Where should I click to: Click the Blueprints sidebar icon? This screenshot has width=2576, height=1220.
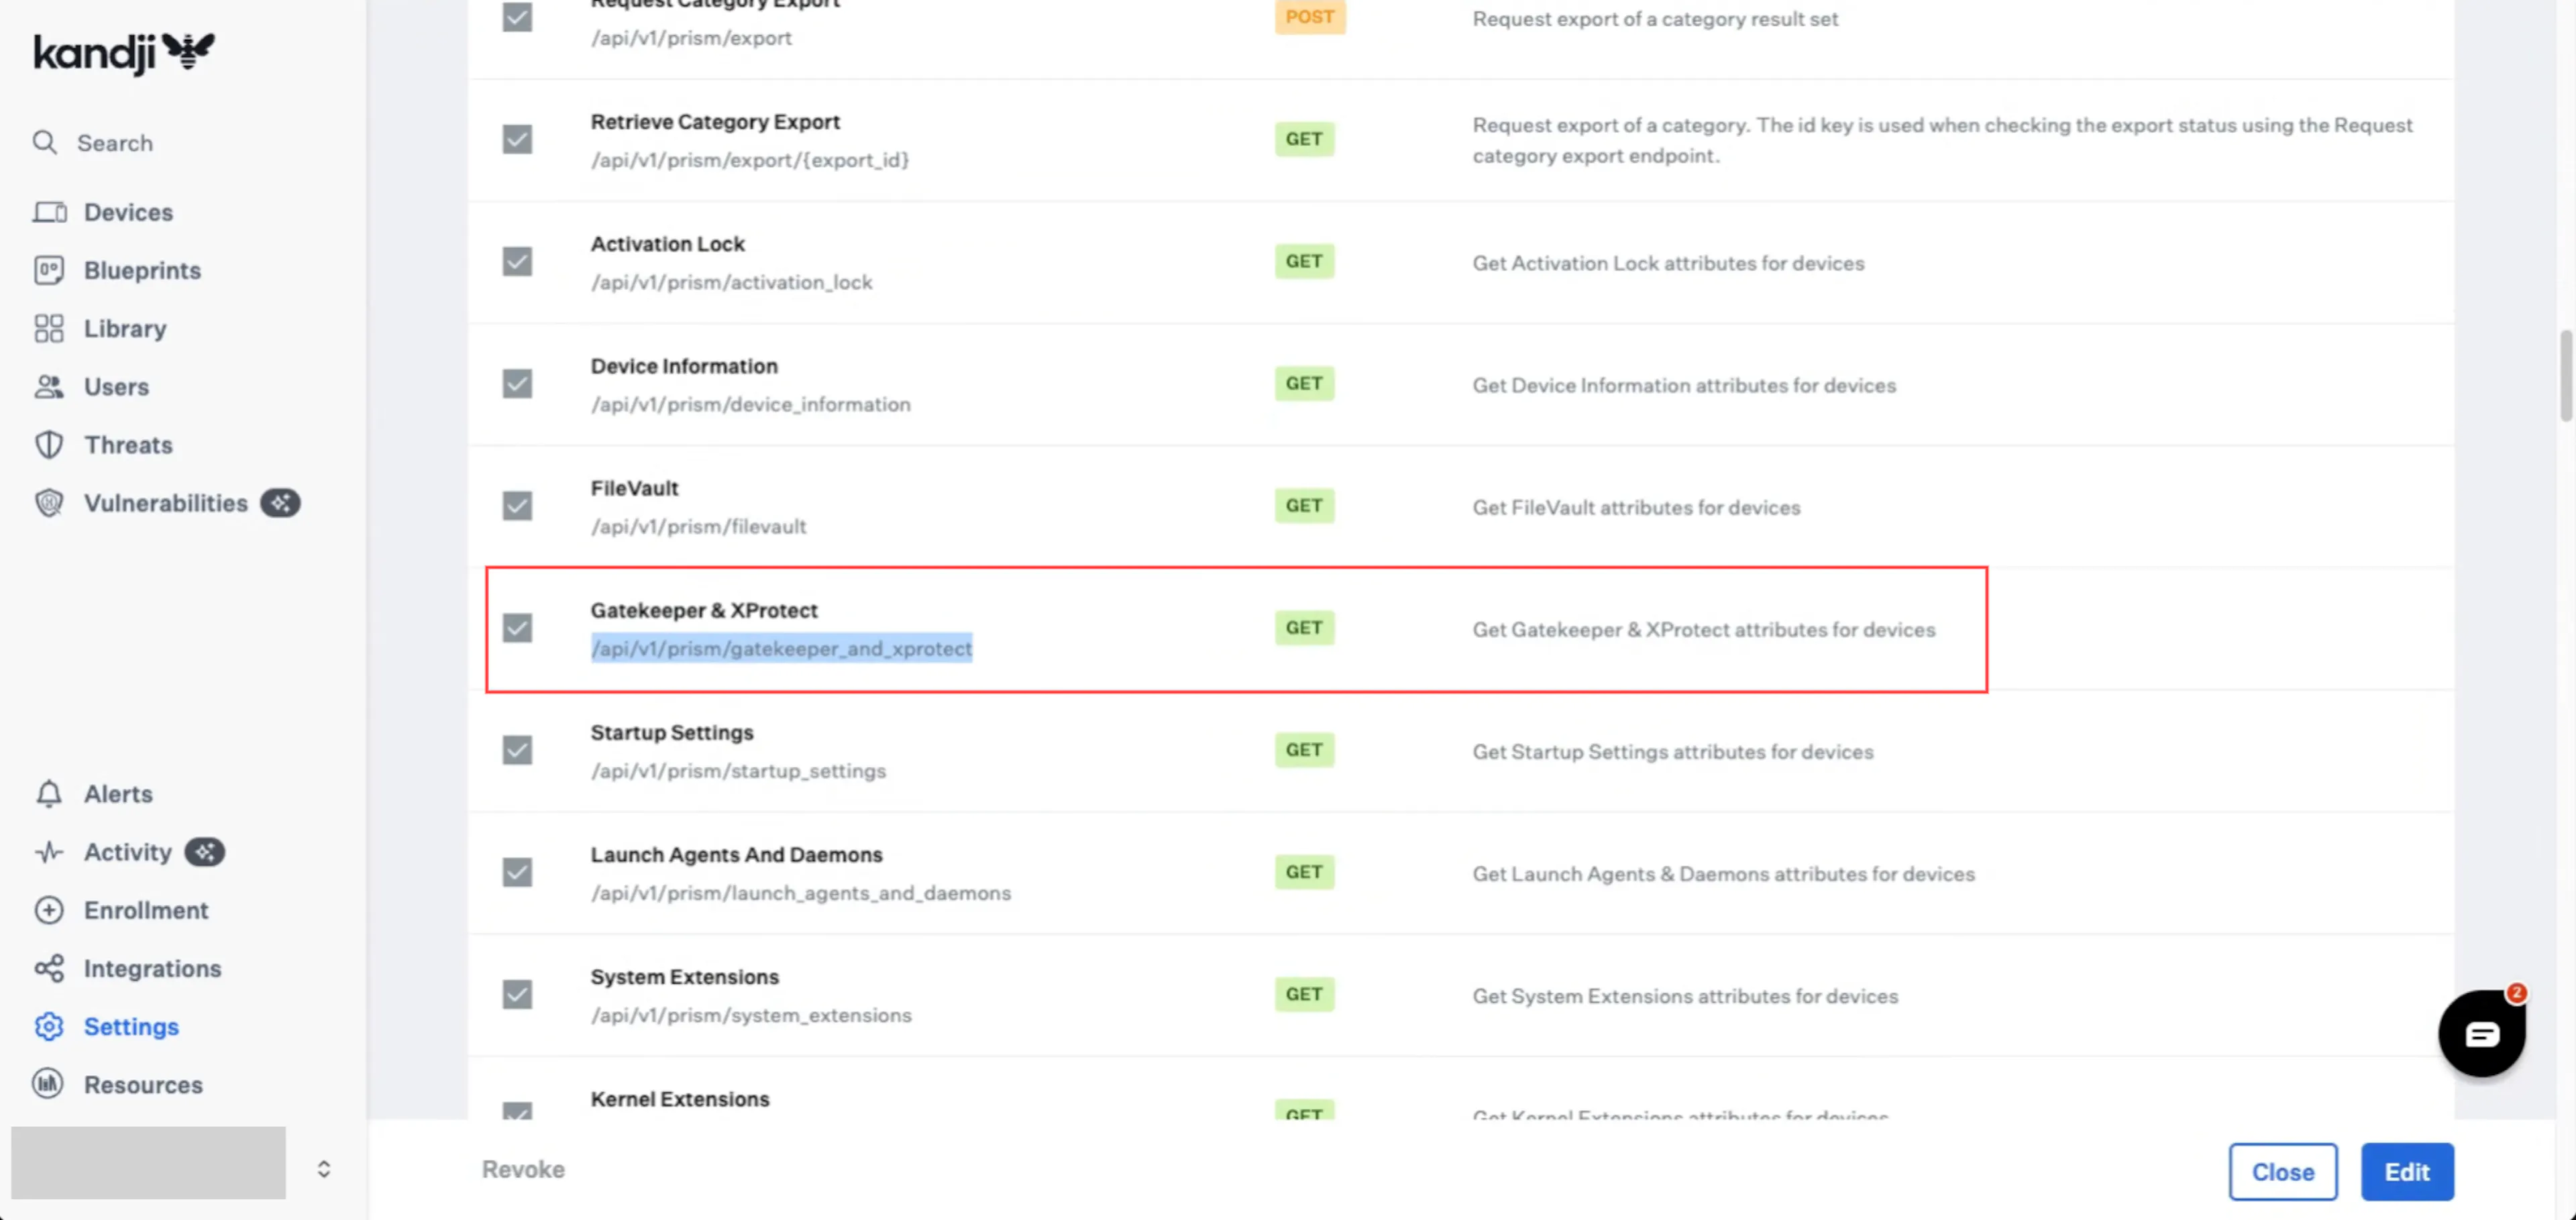pyautogui.click(x=49, y=270)
